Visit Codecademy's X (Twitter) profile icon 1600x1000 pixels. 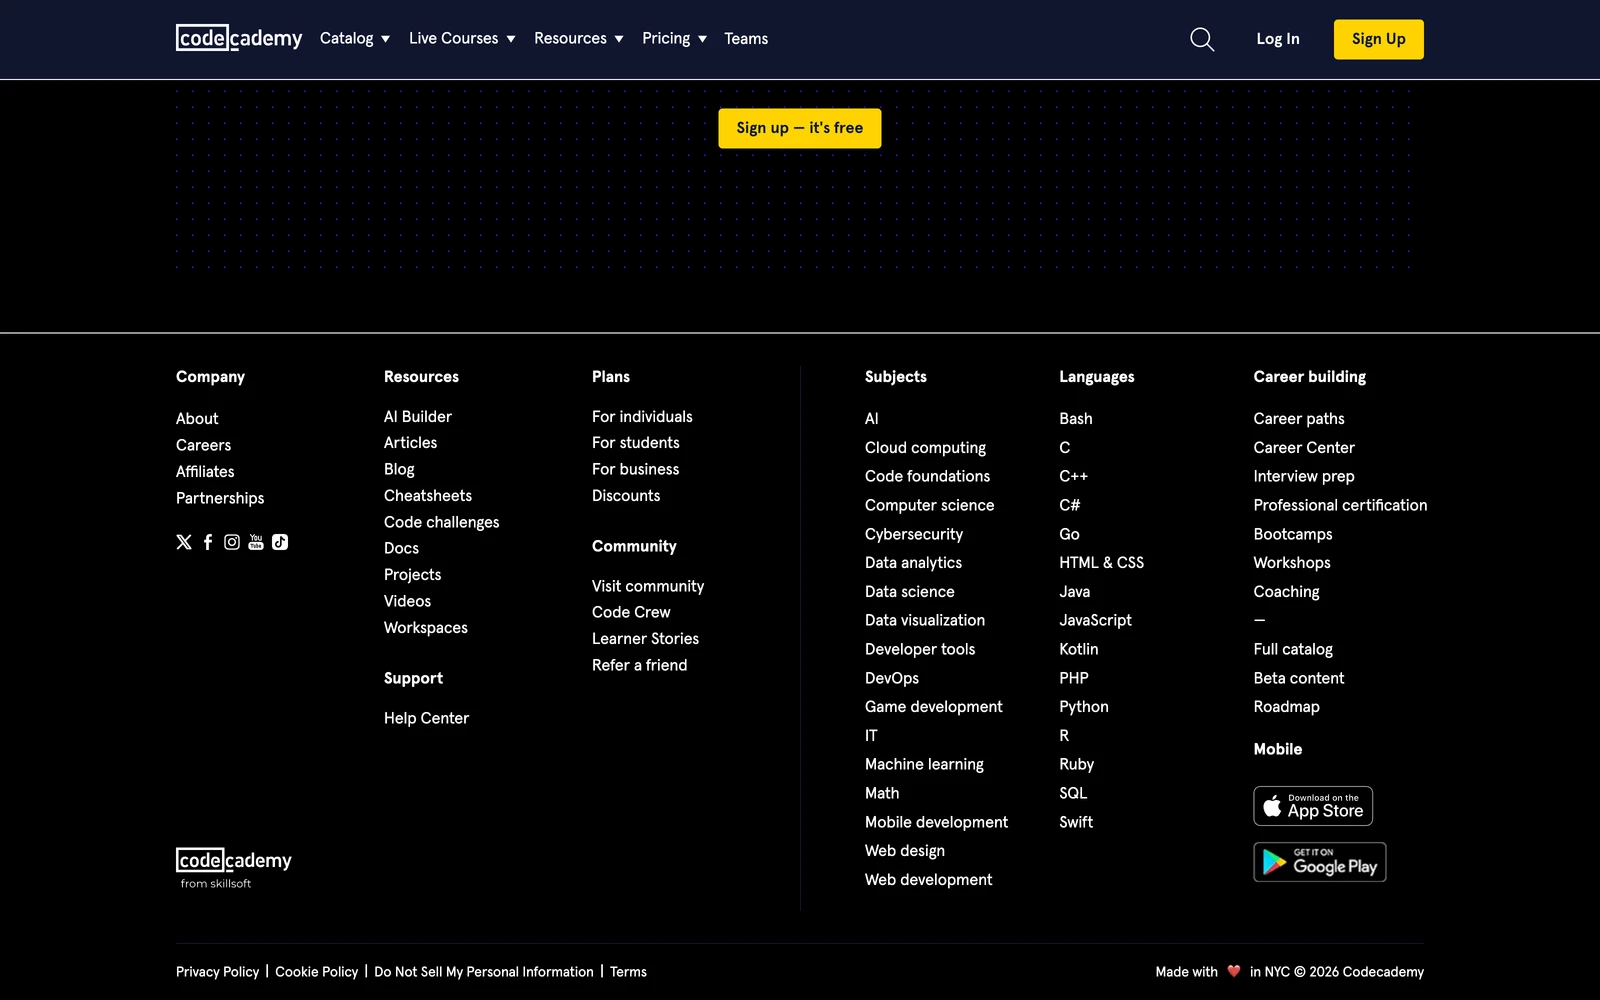[184, 542]
